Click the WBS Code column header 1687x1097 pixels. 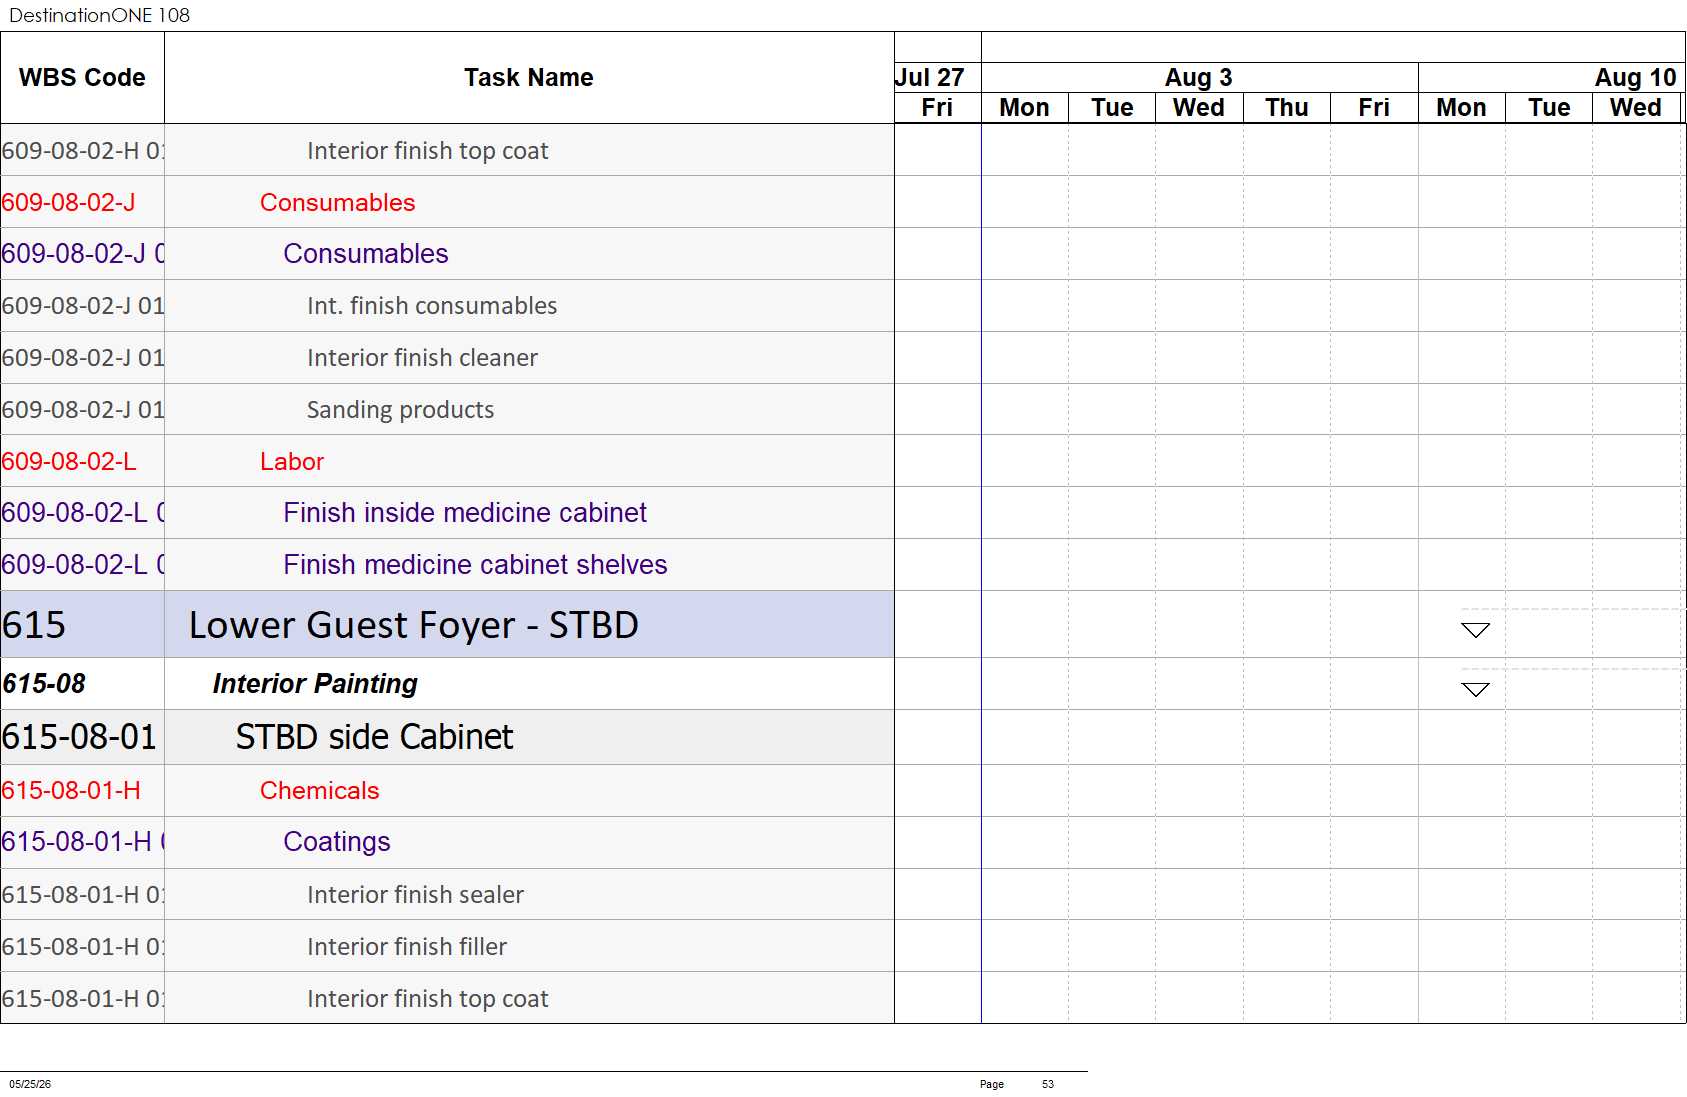pyautogui.click(x=82, y=77)
